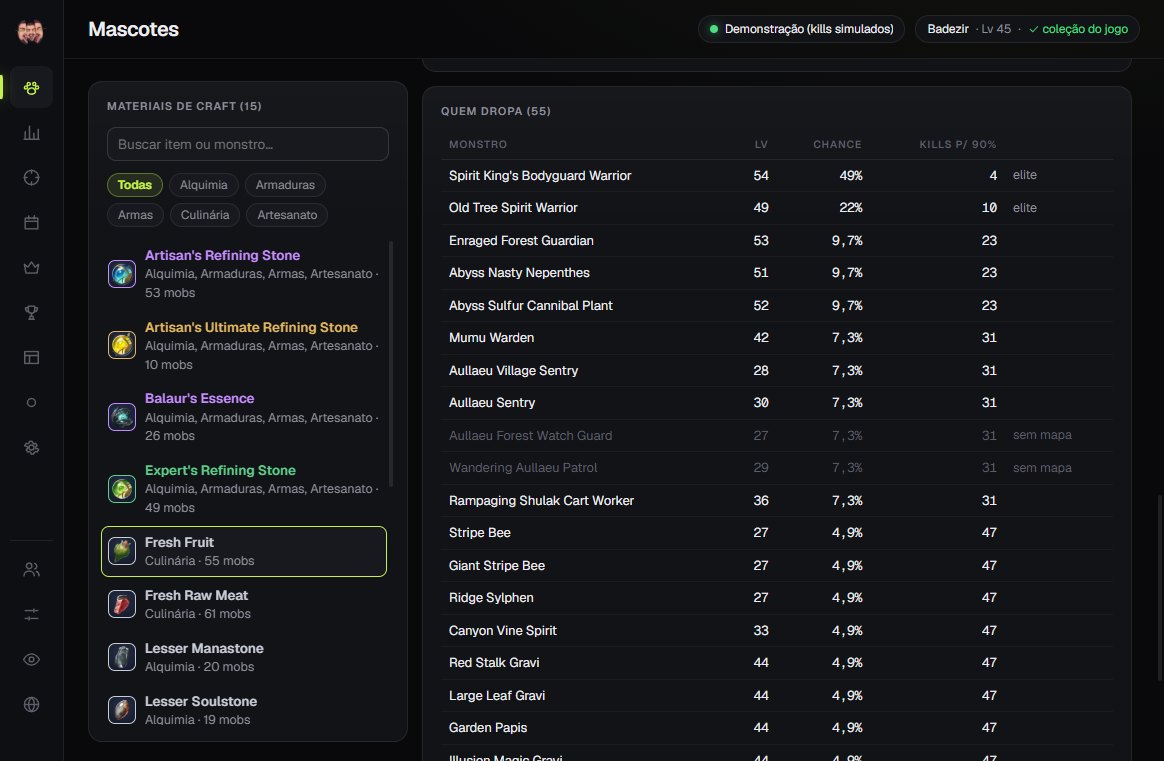Filter materials by Armas
1164x761 pixels.
(x=135, y=215)
